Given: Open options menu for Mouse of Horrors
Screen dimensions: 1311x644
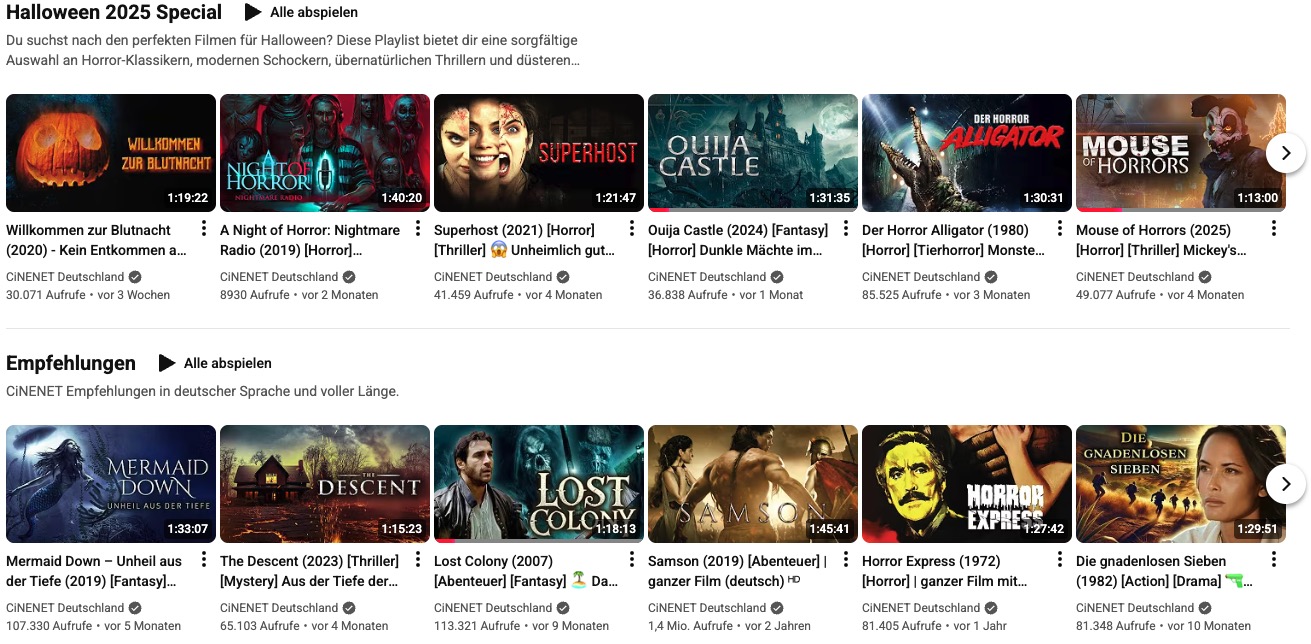Looking at the screenshot, I should pos(1274,229).
